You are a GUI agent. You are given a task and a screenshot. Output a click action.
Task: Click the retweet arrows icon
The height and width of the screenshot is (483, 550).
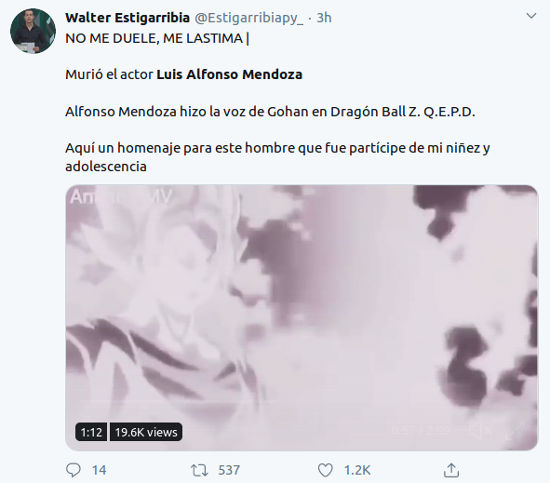(x=199, y=470)
